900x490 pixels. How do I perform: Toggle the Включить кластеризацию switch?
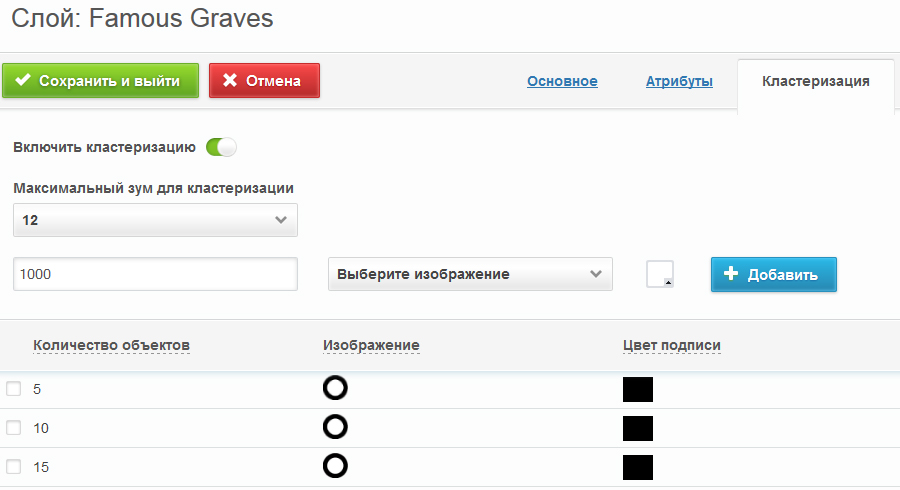click(x=221, y=148)
